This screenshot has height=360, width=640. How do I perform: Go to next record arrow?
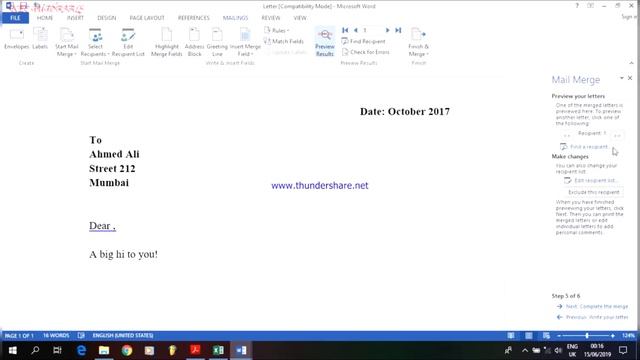click(387, 30)
